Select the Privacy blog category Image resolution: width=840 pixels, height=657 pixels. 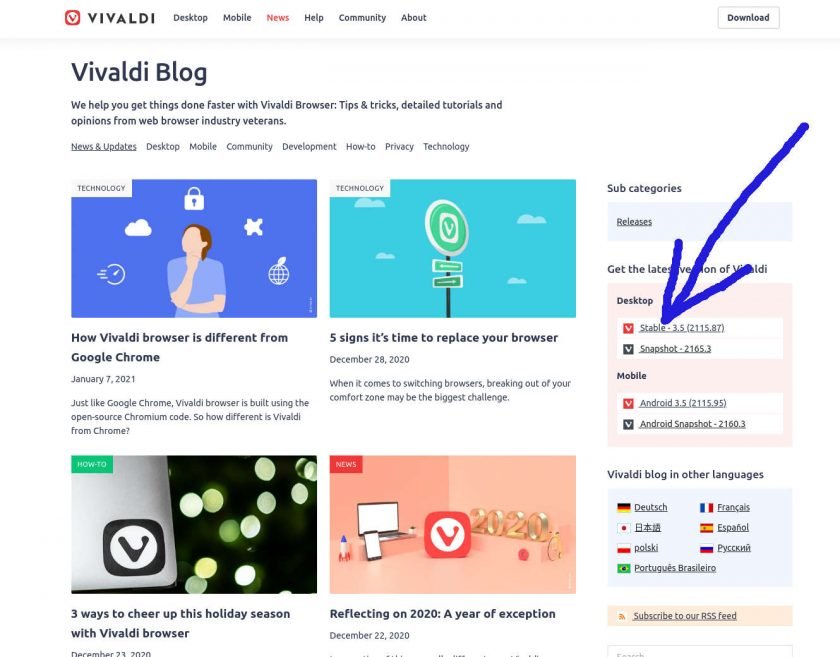(x=399, y=146)
